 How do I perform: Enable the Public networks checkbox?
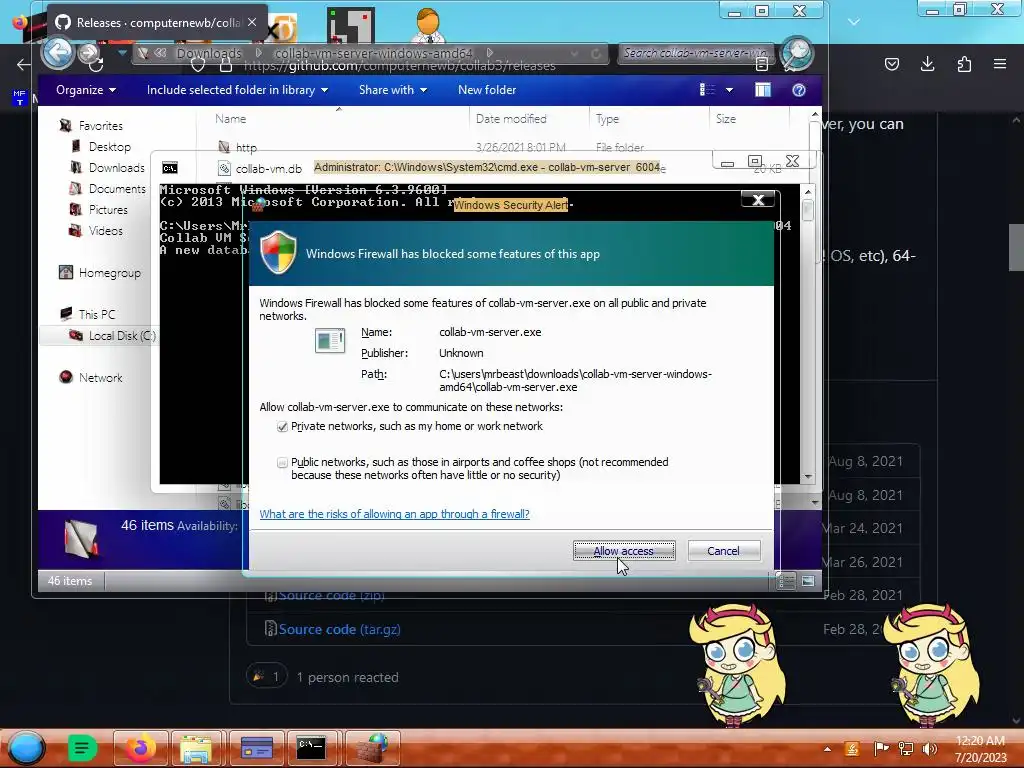coord(282,462)
